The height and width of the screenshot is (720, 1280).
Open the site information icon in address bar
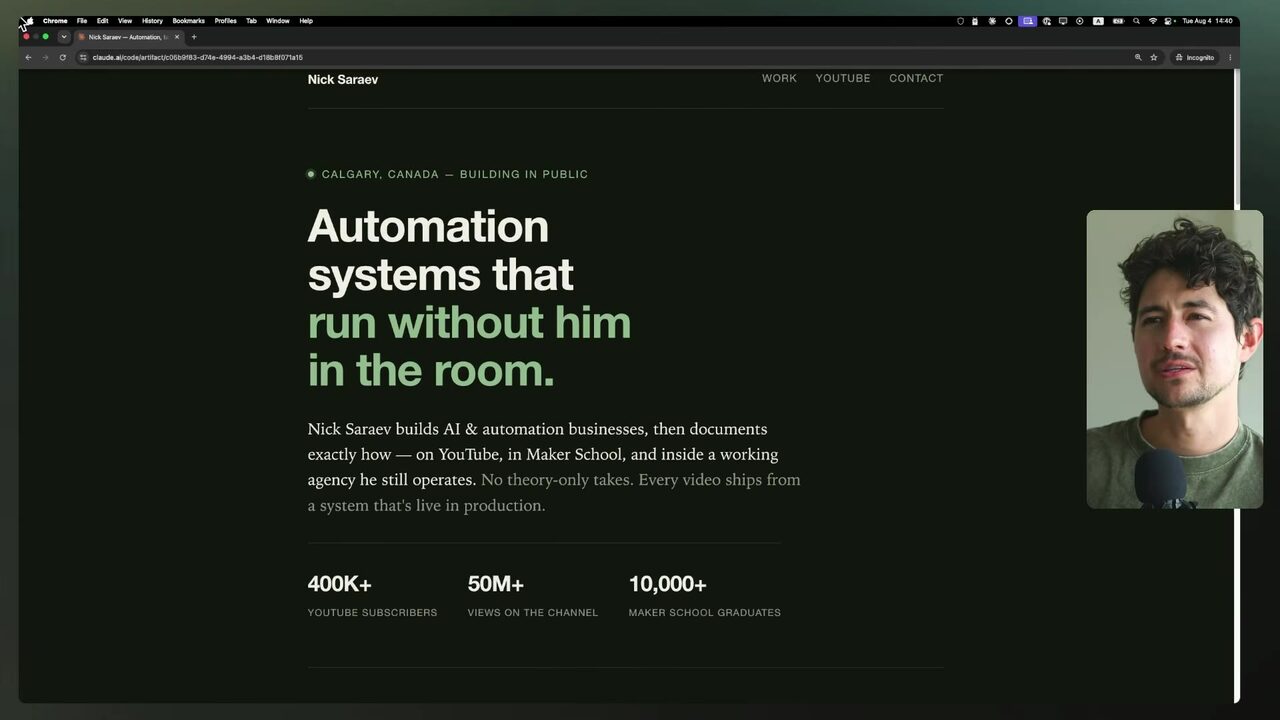pyautogui.click(x=83, y=58)
